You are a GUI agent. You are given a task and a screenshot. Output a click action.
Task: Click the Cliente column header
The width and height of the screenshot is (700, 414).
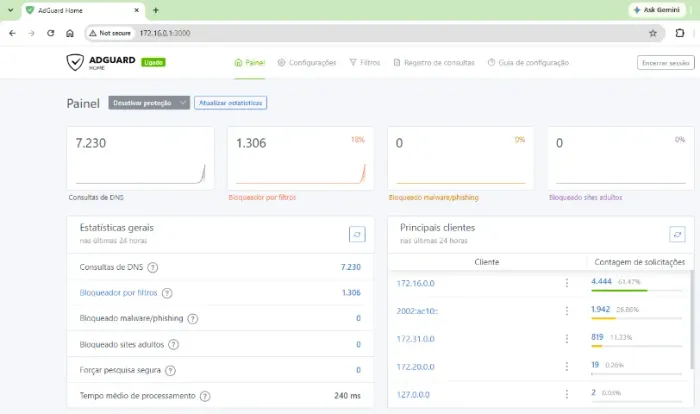487,262
